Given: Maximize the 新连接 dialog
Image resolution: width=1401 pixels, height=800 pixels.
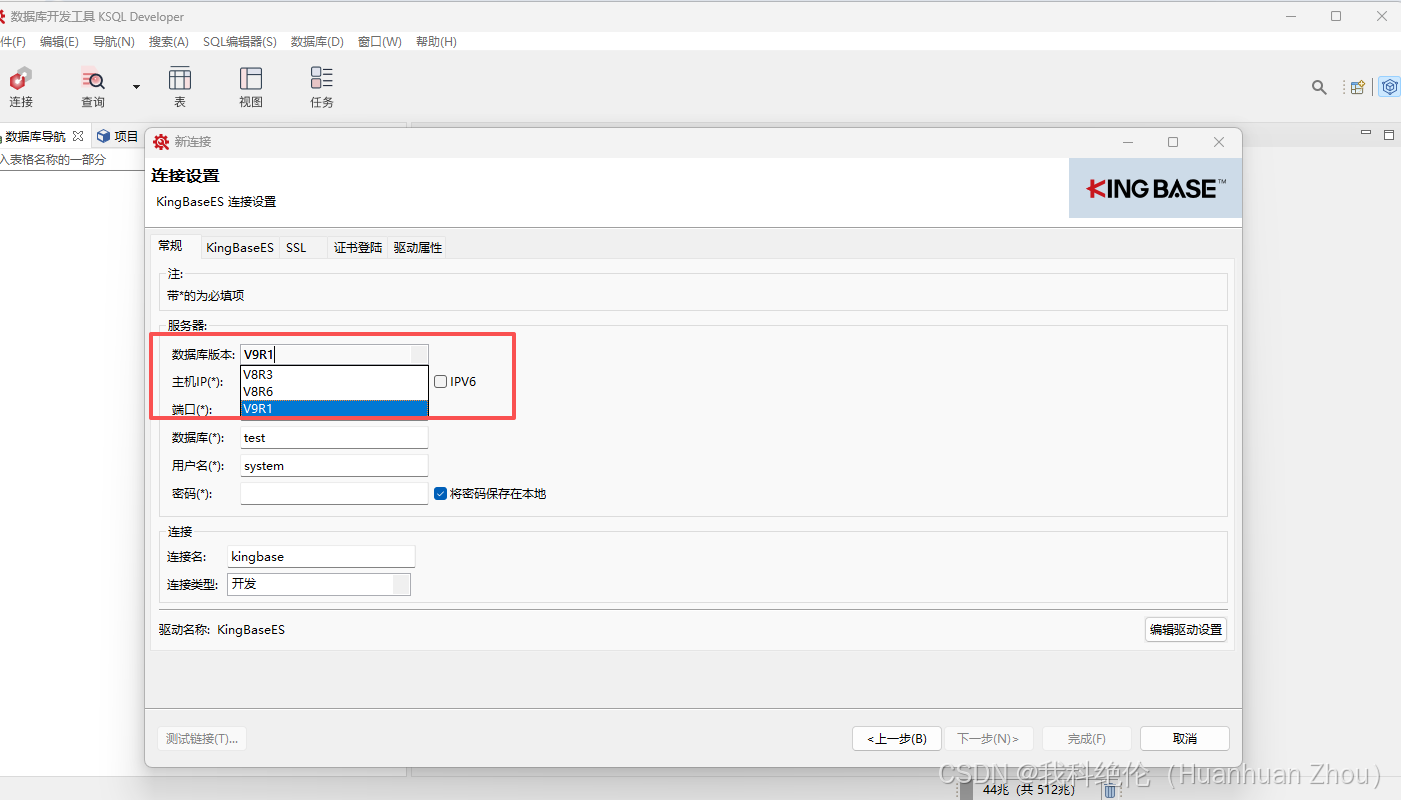Looking at the screenshot, I should tap(1173, 142).
